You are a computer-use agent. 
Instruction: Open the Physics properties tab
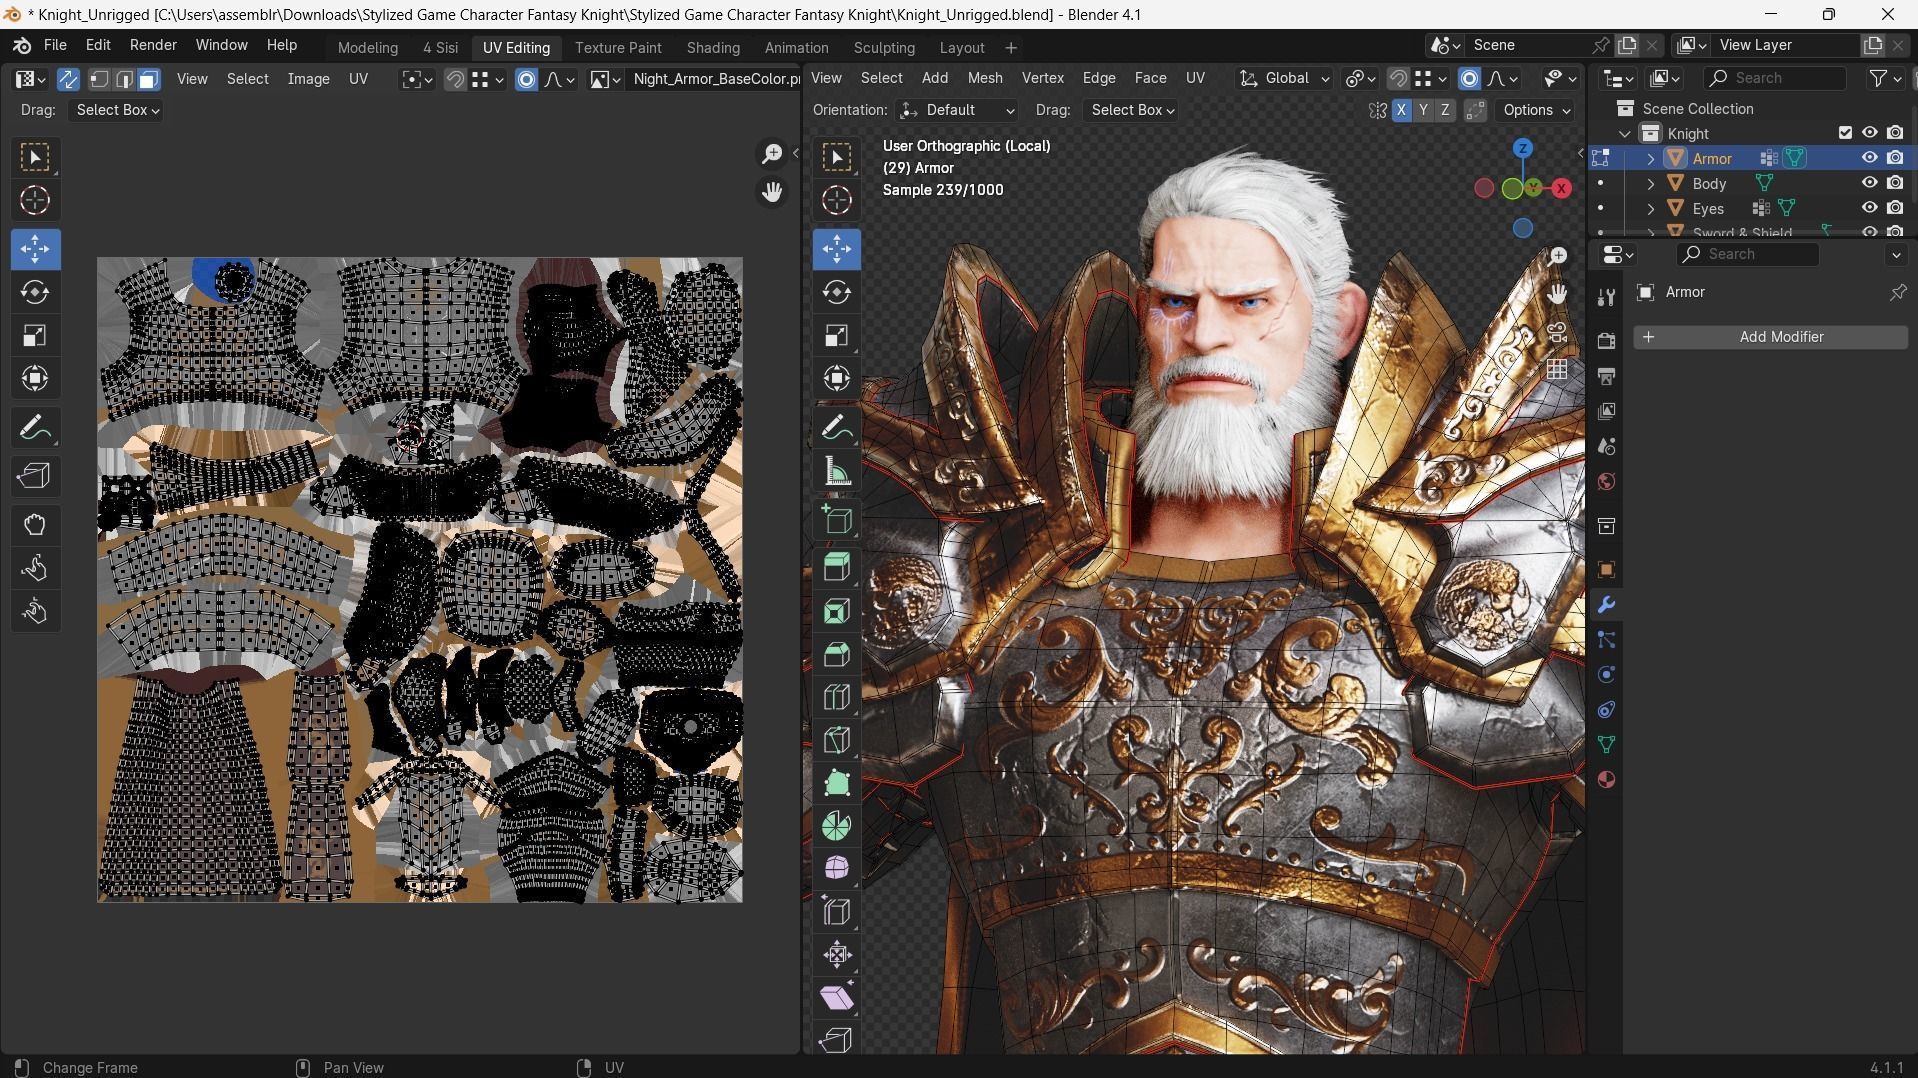click(x=1606, y=675)
